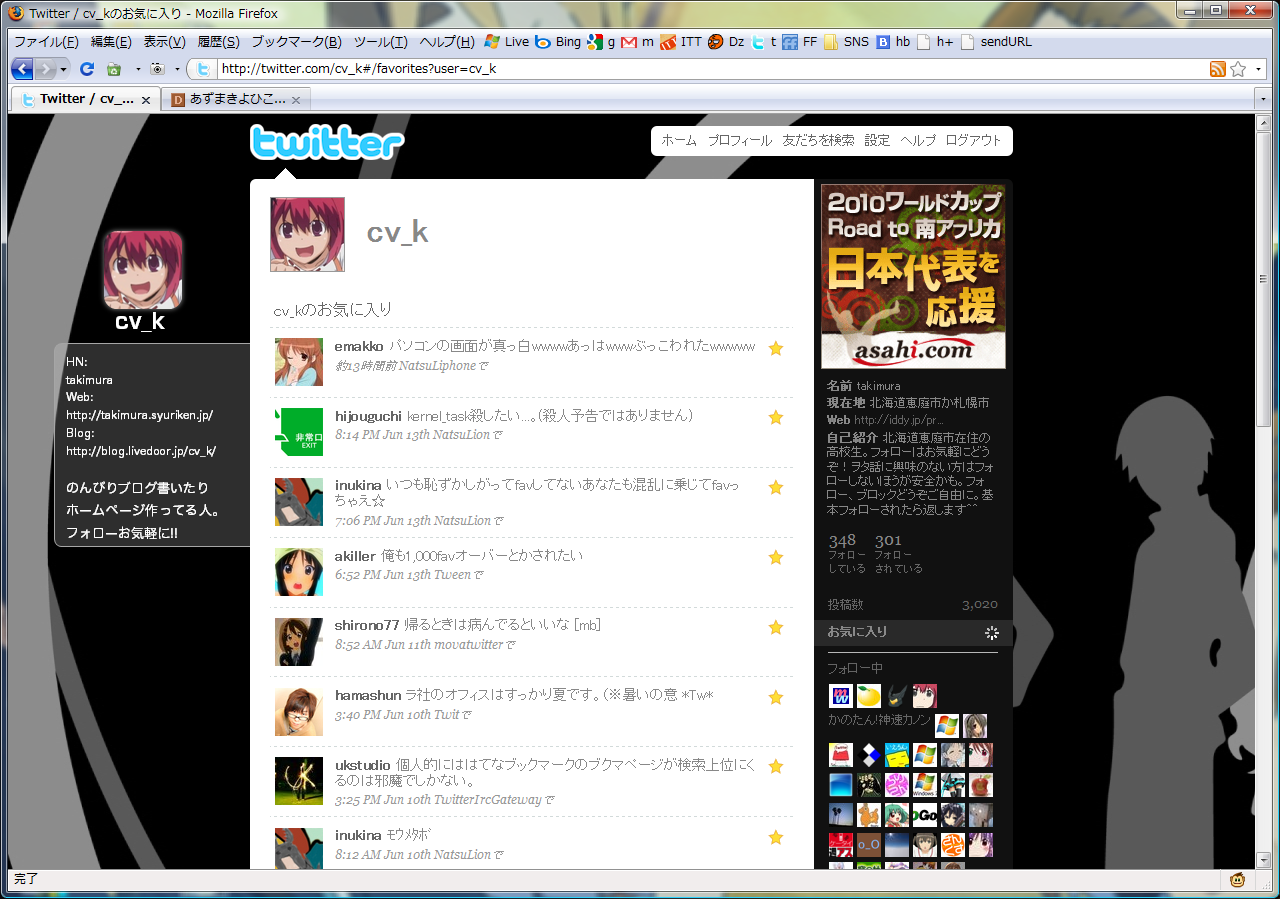Click the Greasemonkey monkey status bar icon

point(1238,880)
